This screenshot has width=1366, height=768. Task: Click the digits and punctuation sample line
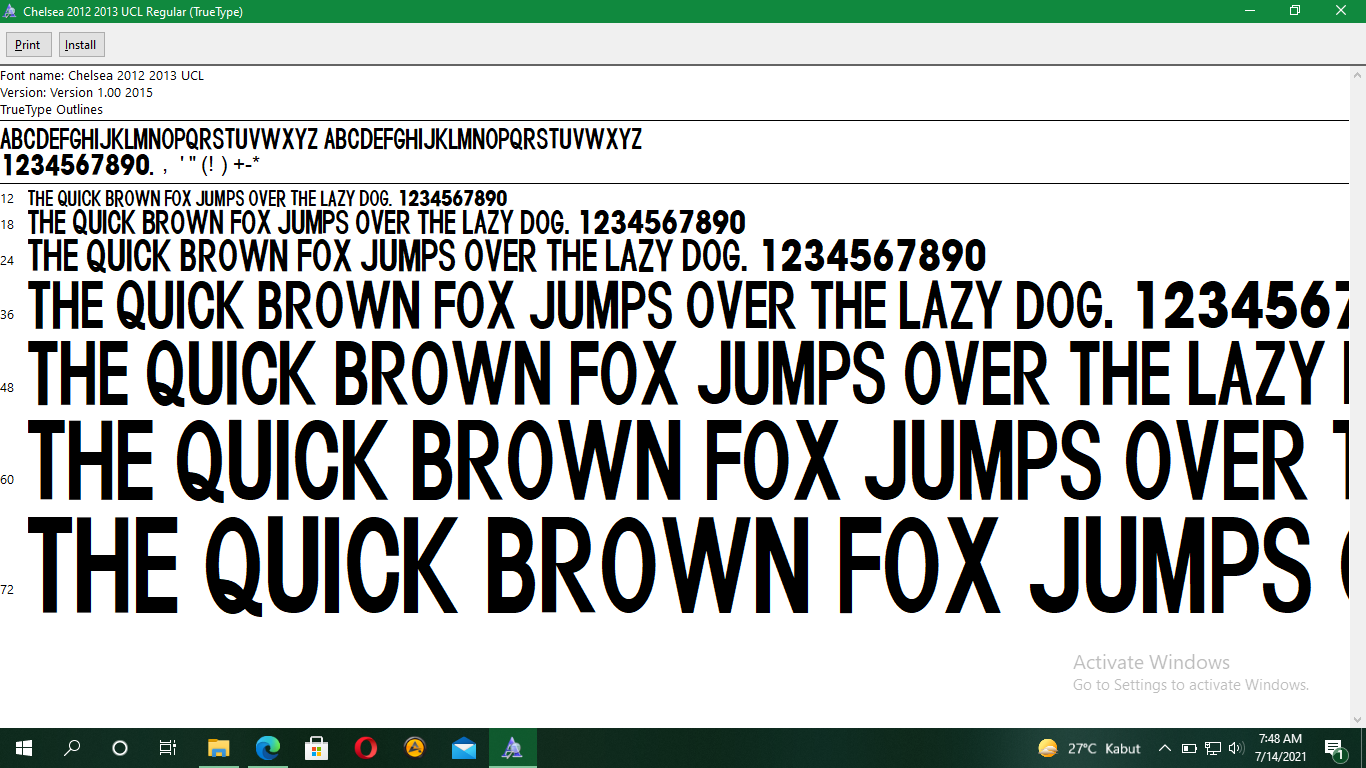click(x=131, y=165)
